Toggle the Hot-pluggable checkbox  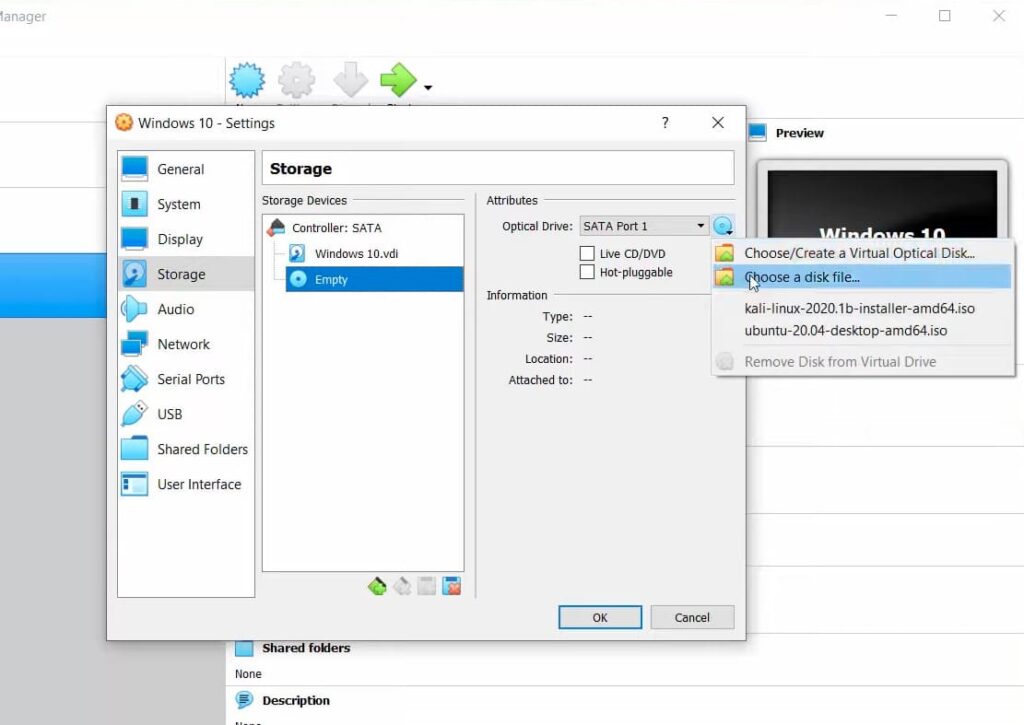click(x=587, y=272)
